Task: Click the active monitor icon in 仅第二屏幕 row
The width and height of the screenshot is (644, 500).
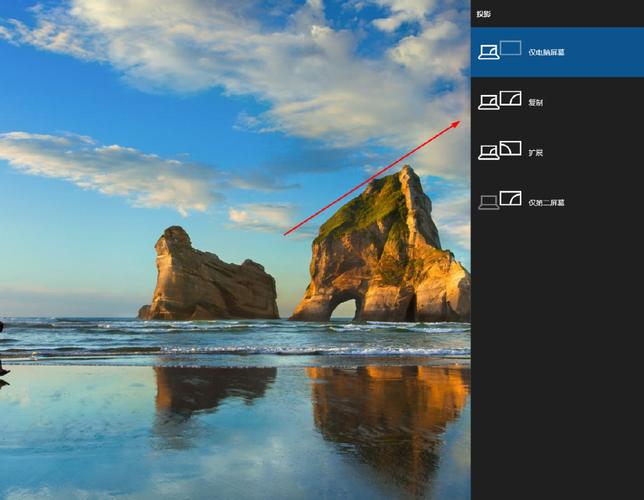Action: (511, 198)
